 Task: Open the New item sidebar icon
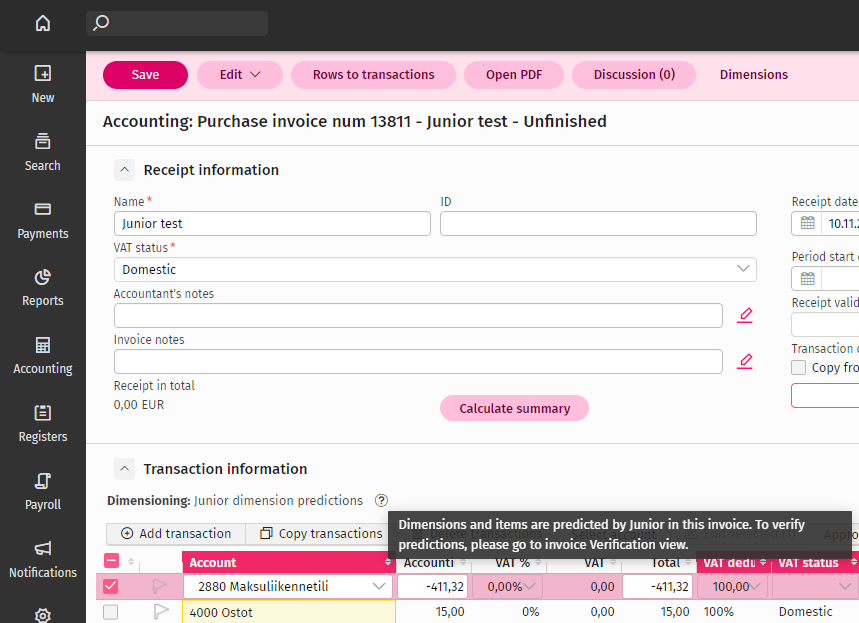tap(42, 84)
